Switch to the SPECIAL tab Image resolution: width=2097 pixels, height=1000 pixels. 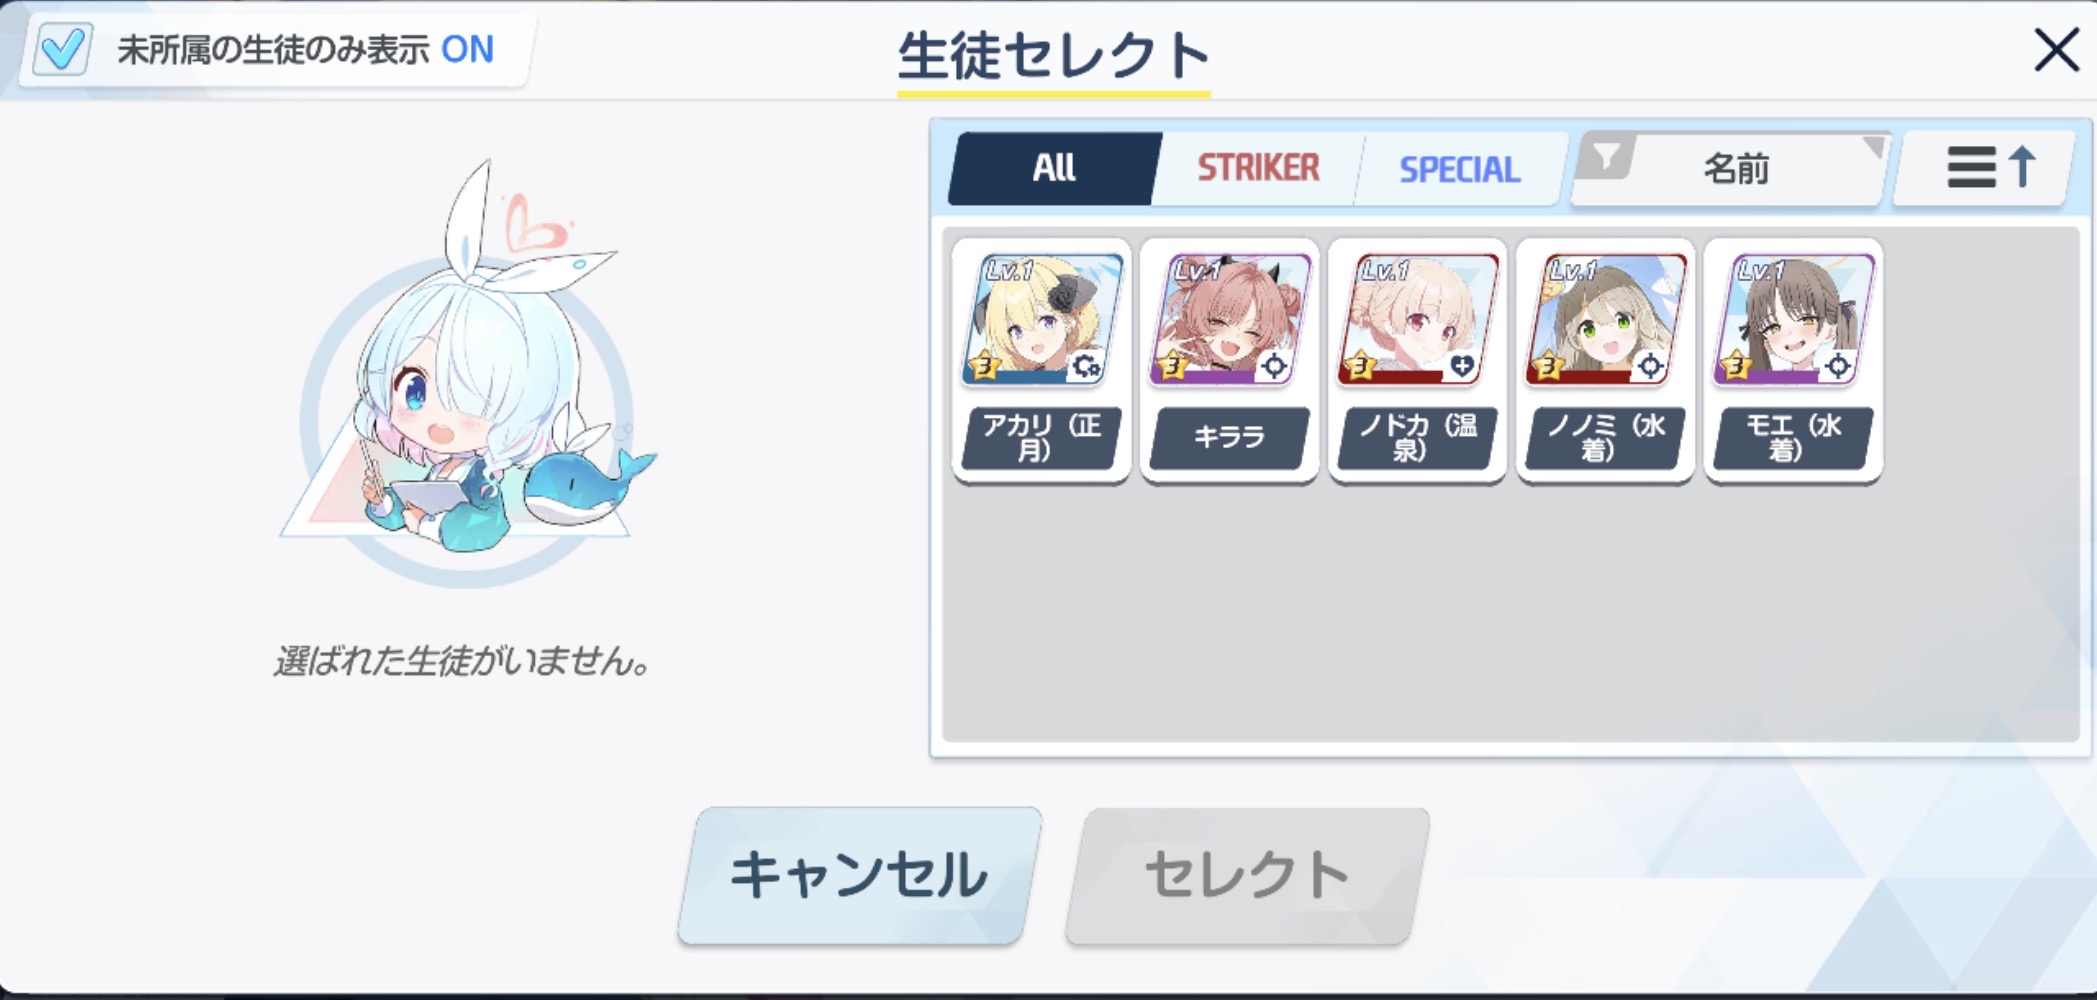1459,169
